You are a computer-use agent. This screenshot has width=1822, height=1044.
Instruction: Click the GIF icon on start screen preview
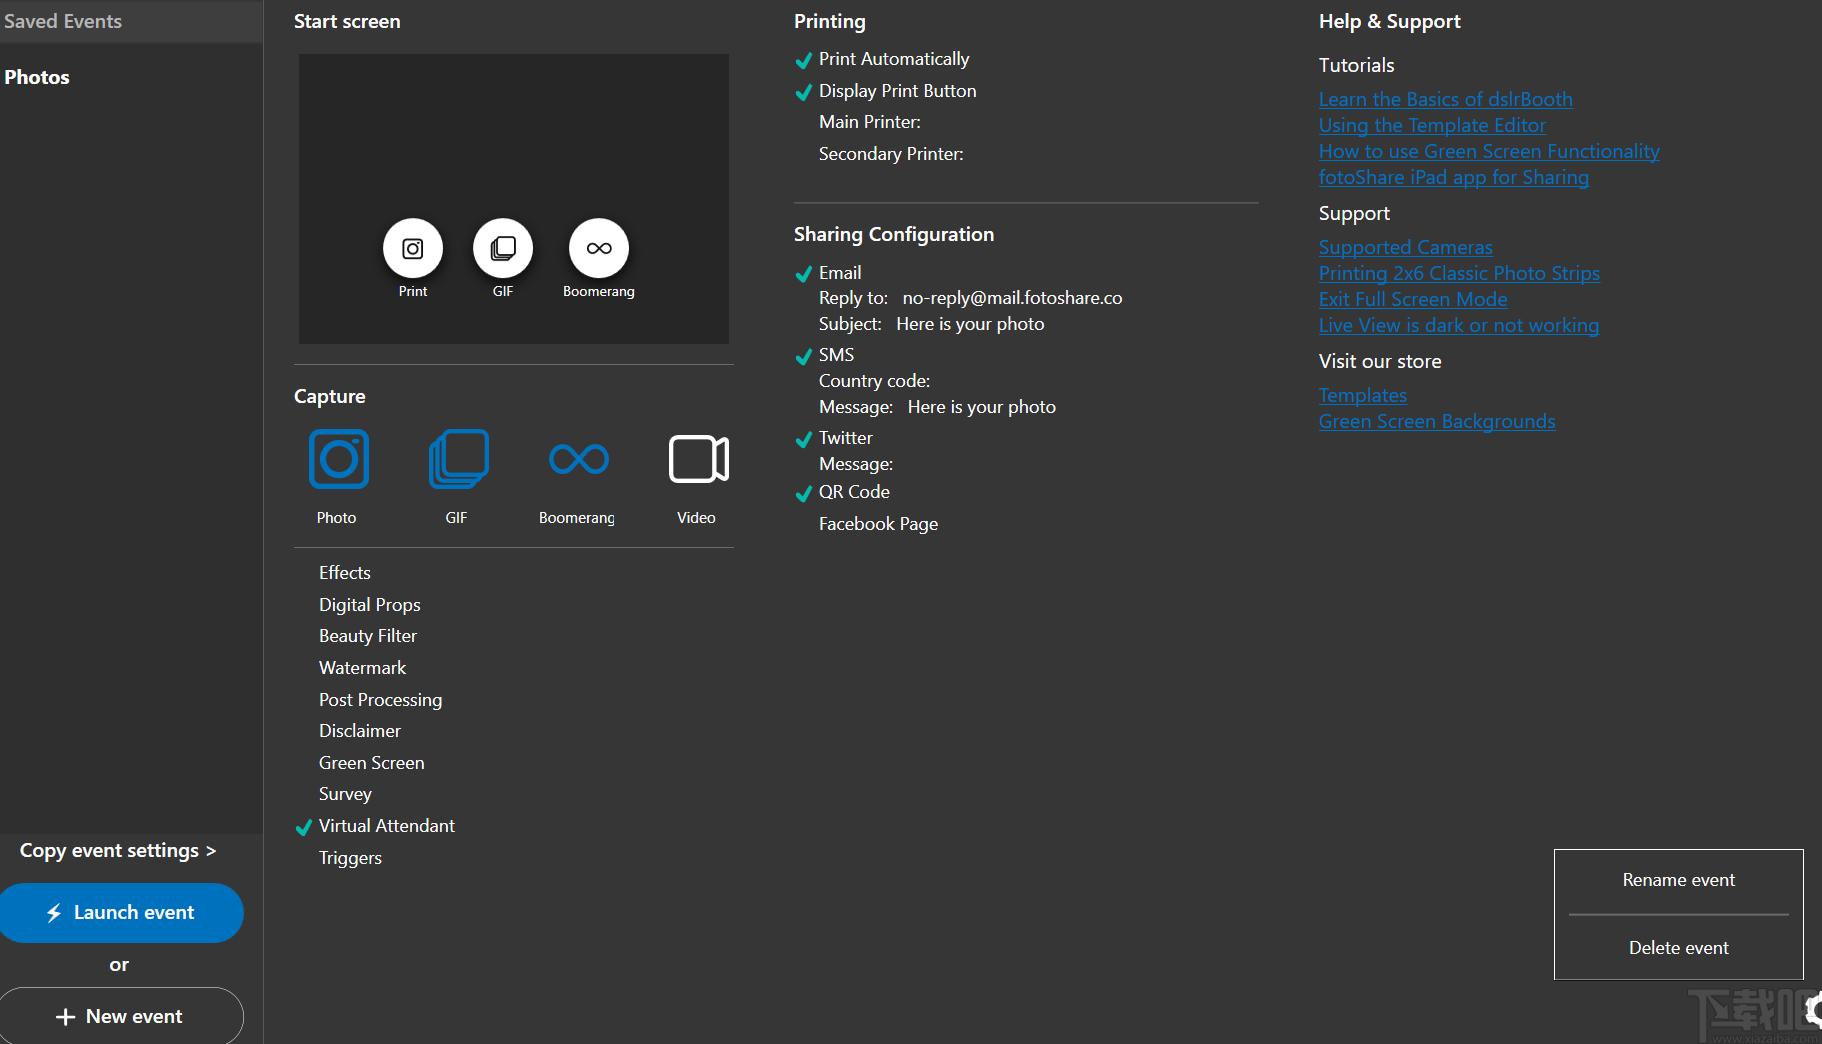[x=502, y=248]
